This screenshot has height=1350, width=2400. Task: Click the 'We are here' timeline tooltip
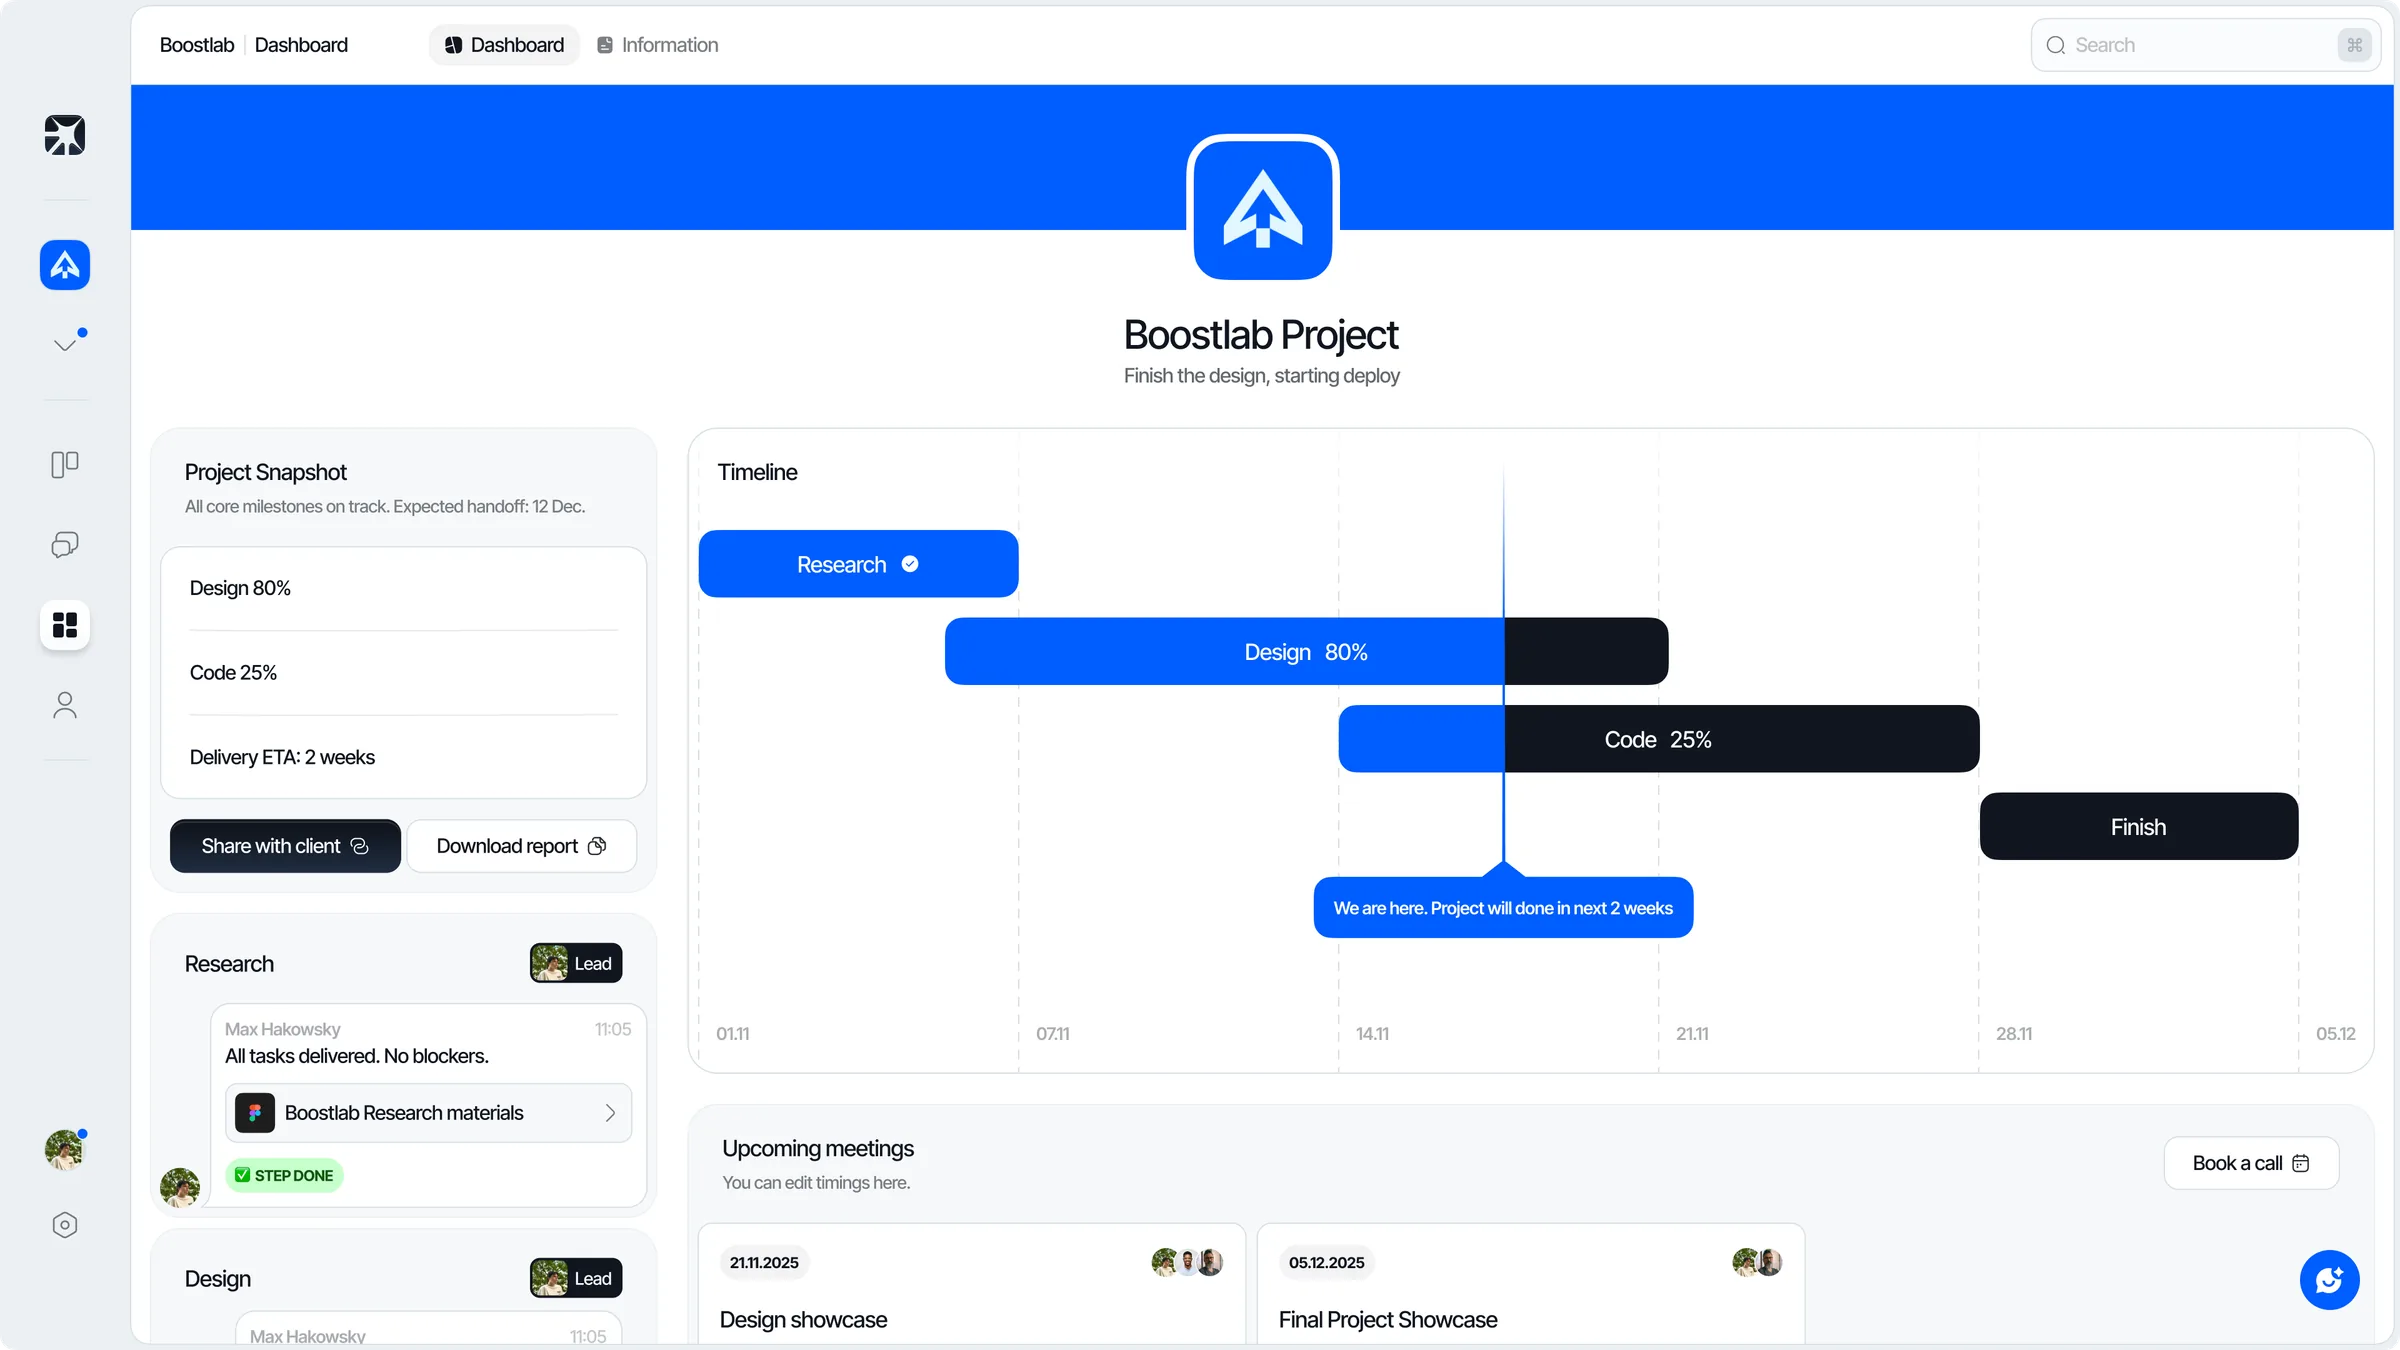(1503, 908)
